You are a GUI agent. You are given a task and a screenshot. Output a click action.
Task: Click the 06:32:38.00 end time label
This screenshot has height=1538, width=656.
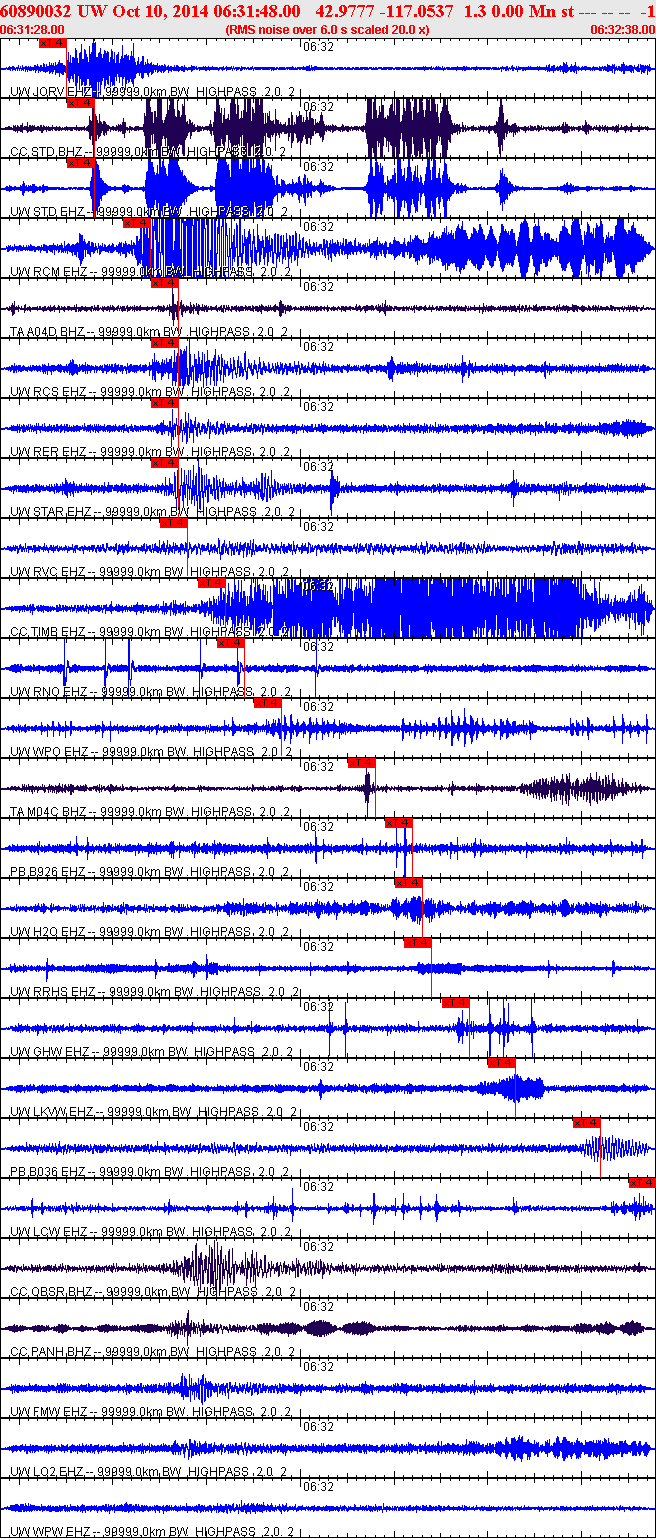pyautogui.click(x=622, y=30)
